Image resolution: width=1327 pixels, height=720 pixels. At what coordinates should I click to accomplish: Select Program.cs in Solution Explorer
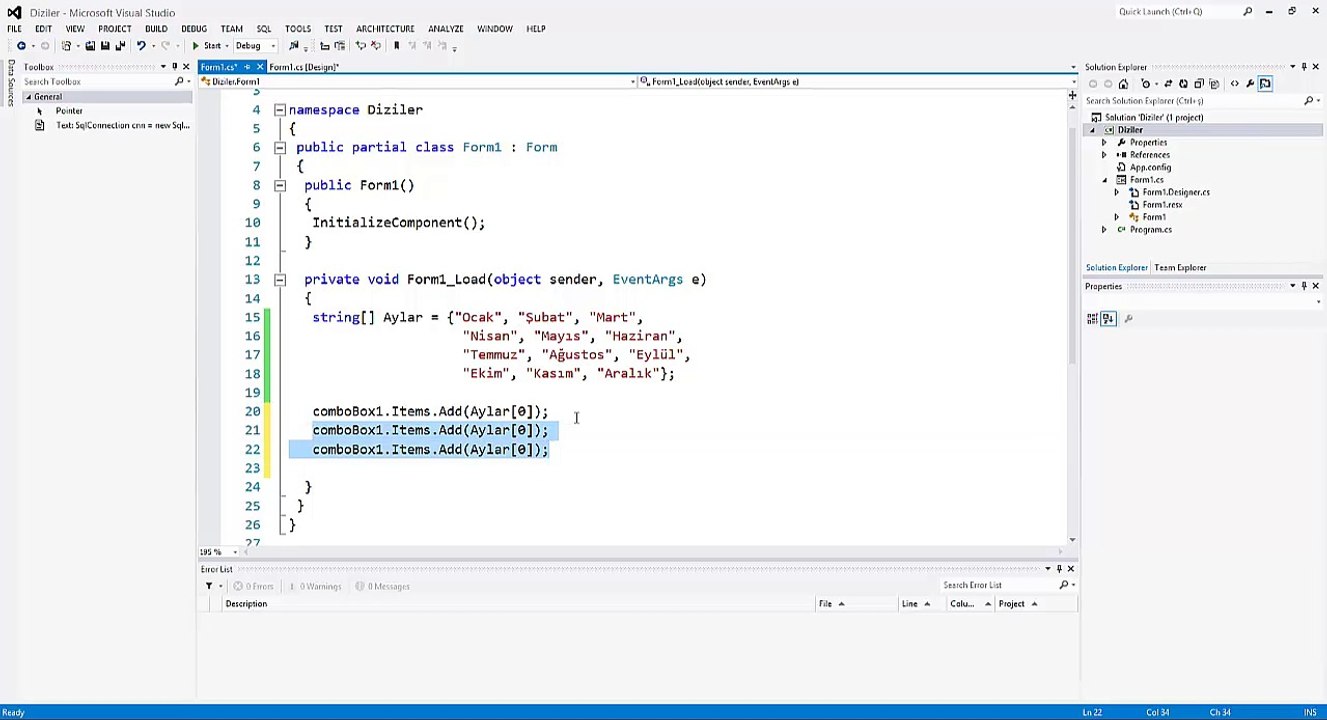(1150, 230)
